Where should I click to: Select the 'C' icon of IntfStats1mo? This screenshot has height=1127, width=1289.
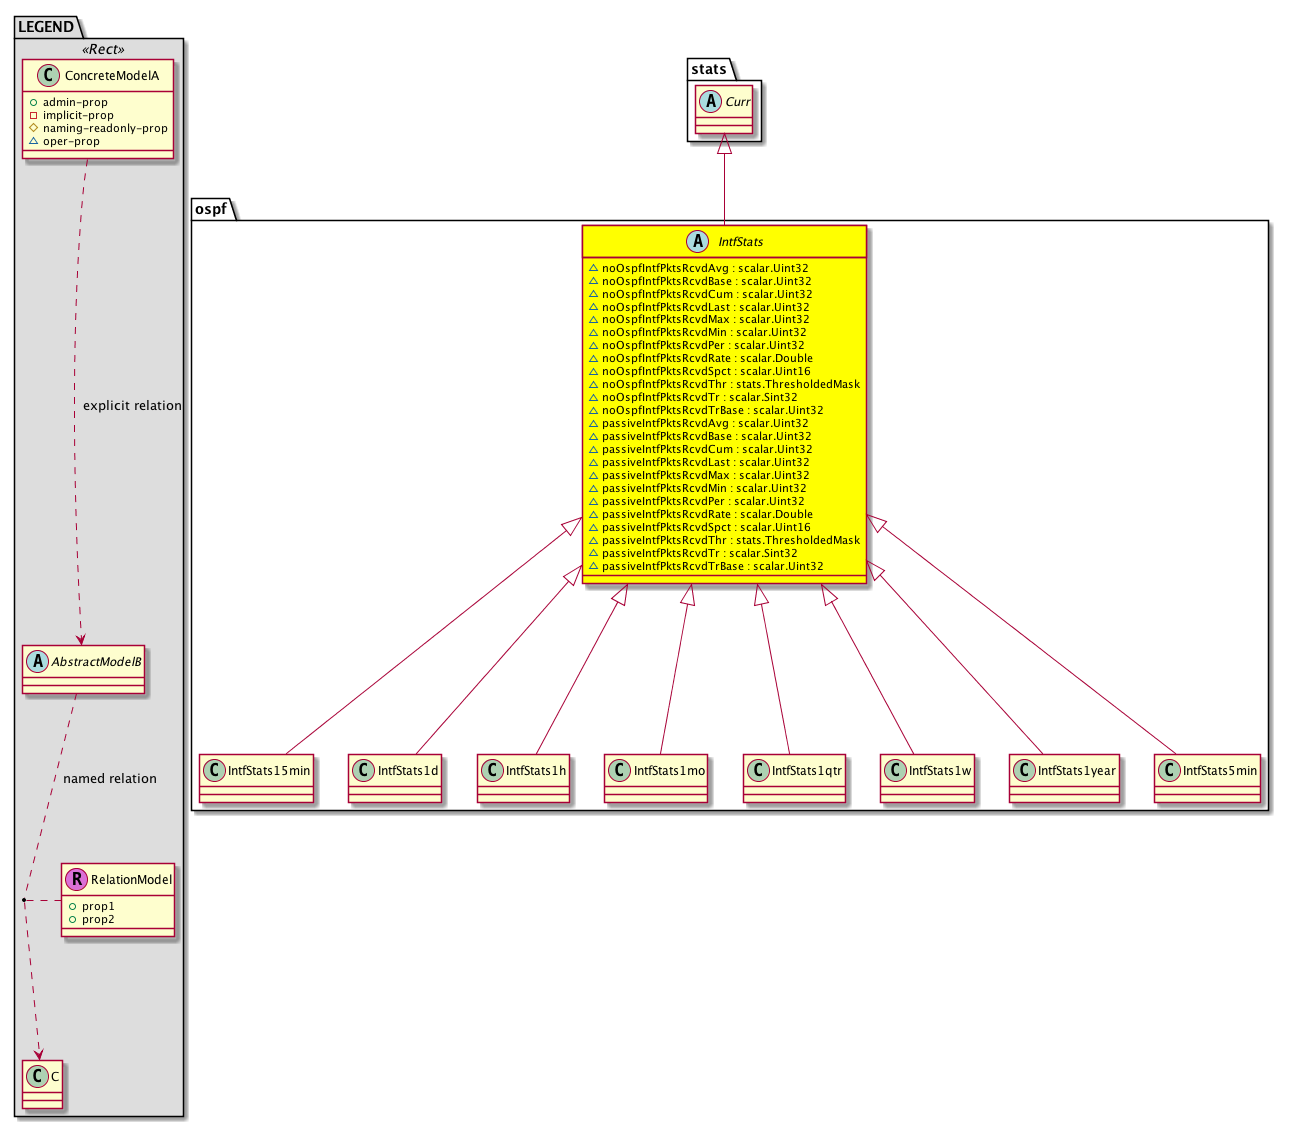pos(620,770)
